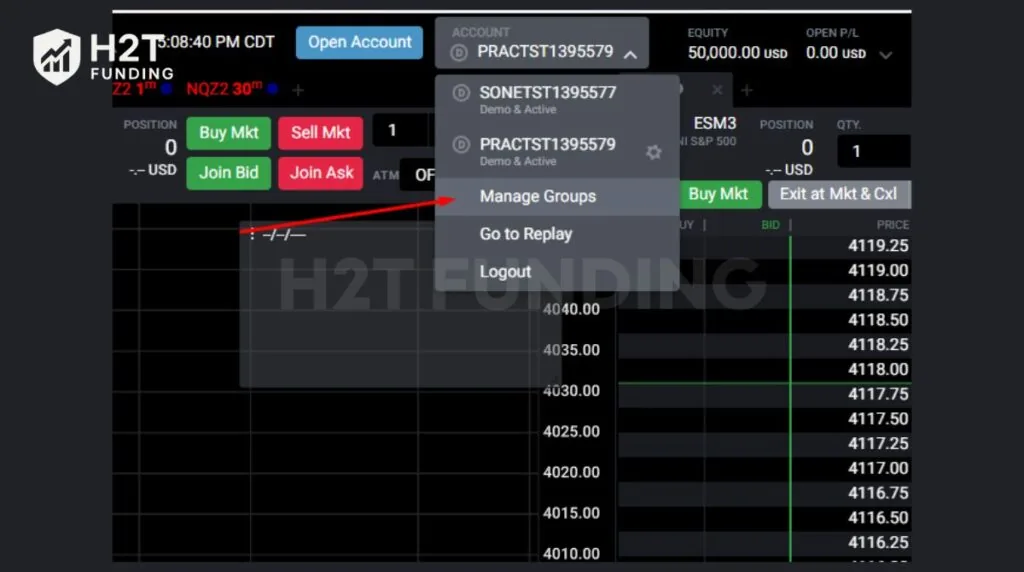This screenshot has width=1024, height=572.
Task: Click the 4116.75 price row
Action: (x=764, y=494)
